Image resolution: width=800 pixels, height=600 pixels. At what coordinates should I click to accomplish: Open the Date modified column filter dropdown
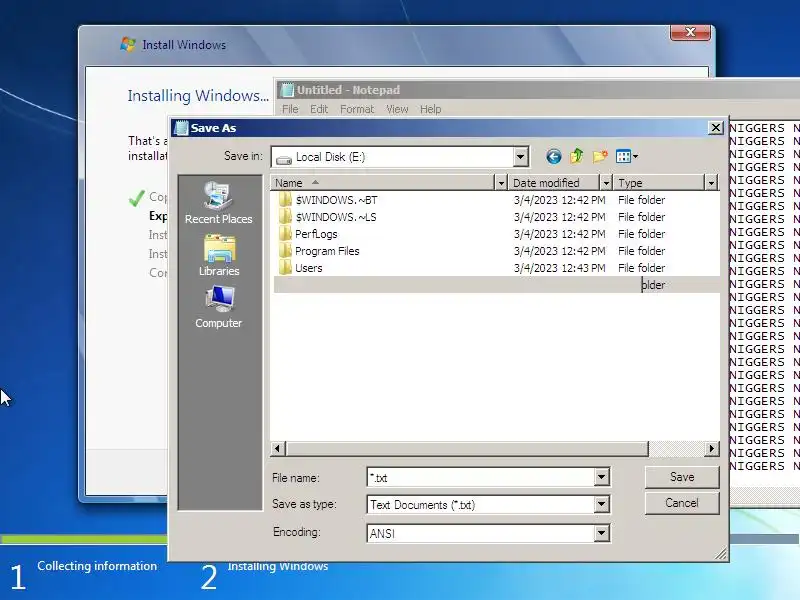606,183
